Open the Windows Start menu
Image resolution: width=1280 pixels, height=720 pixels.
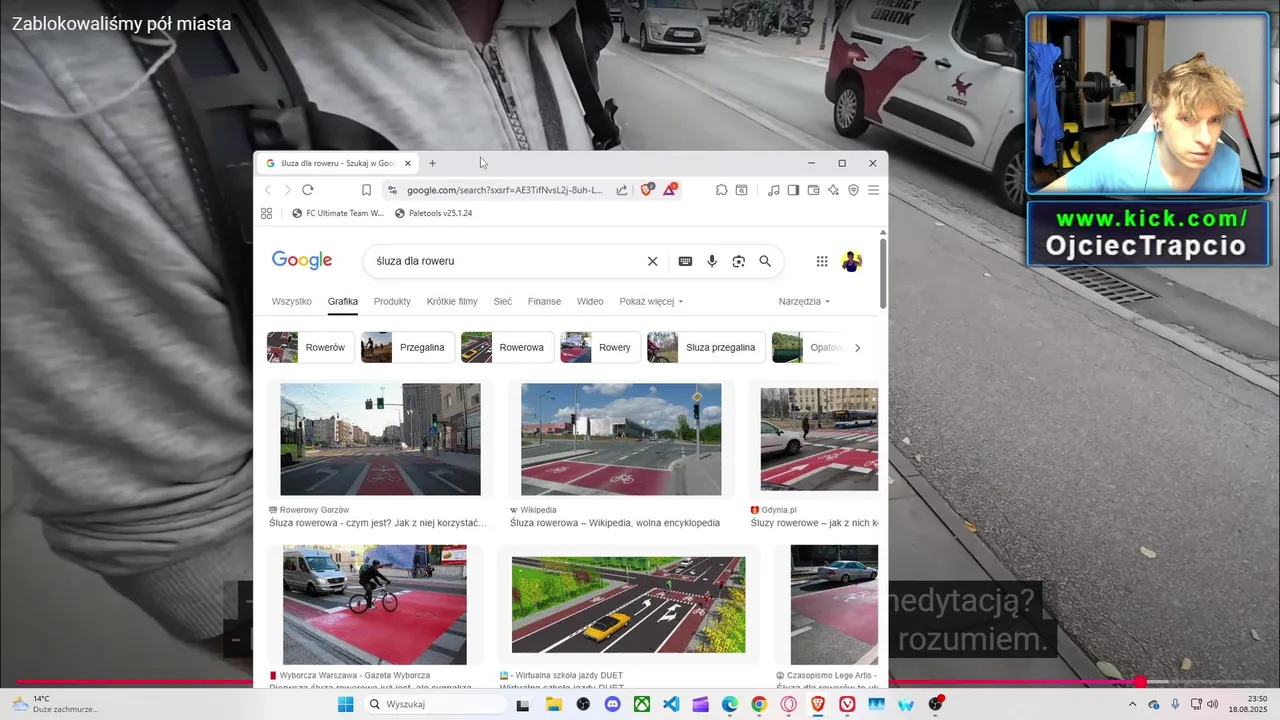(x=345, y=704)
